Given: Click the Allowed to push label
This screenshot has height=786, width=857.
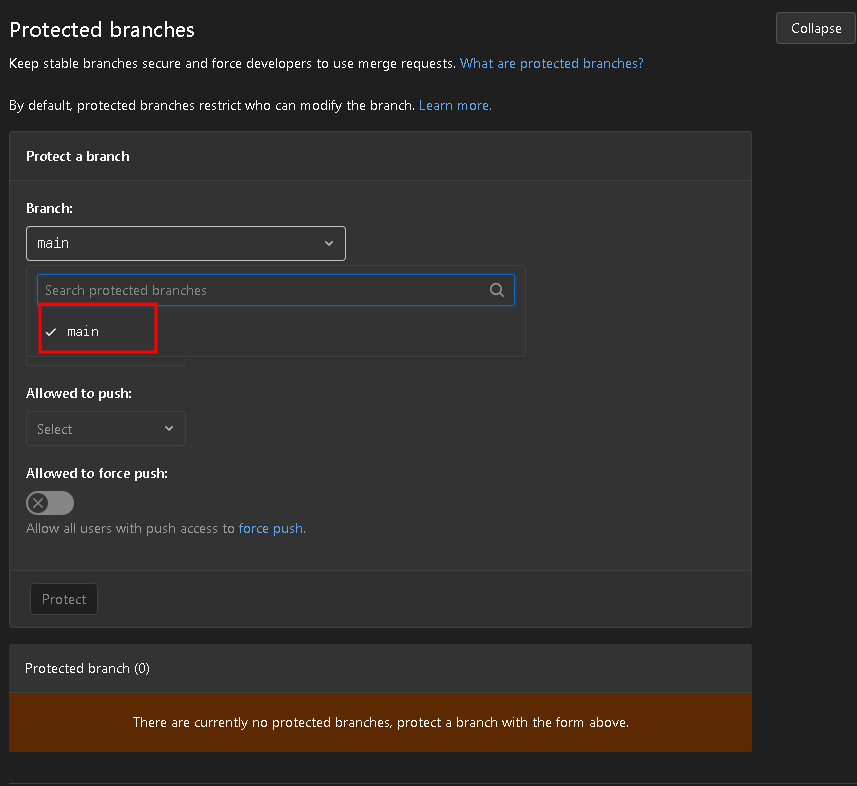Looking at the screenshot, I should coord(79,394).
